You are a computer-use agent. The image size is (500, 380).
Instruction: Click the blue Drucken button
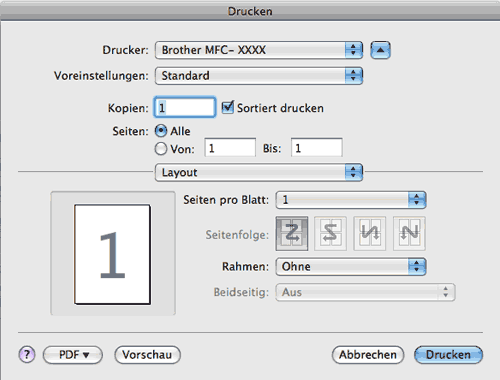[x=448, y=355]
